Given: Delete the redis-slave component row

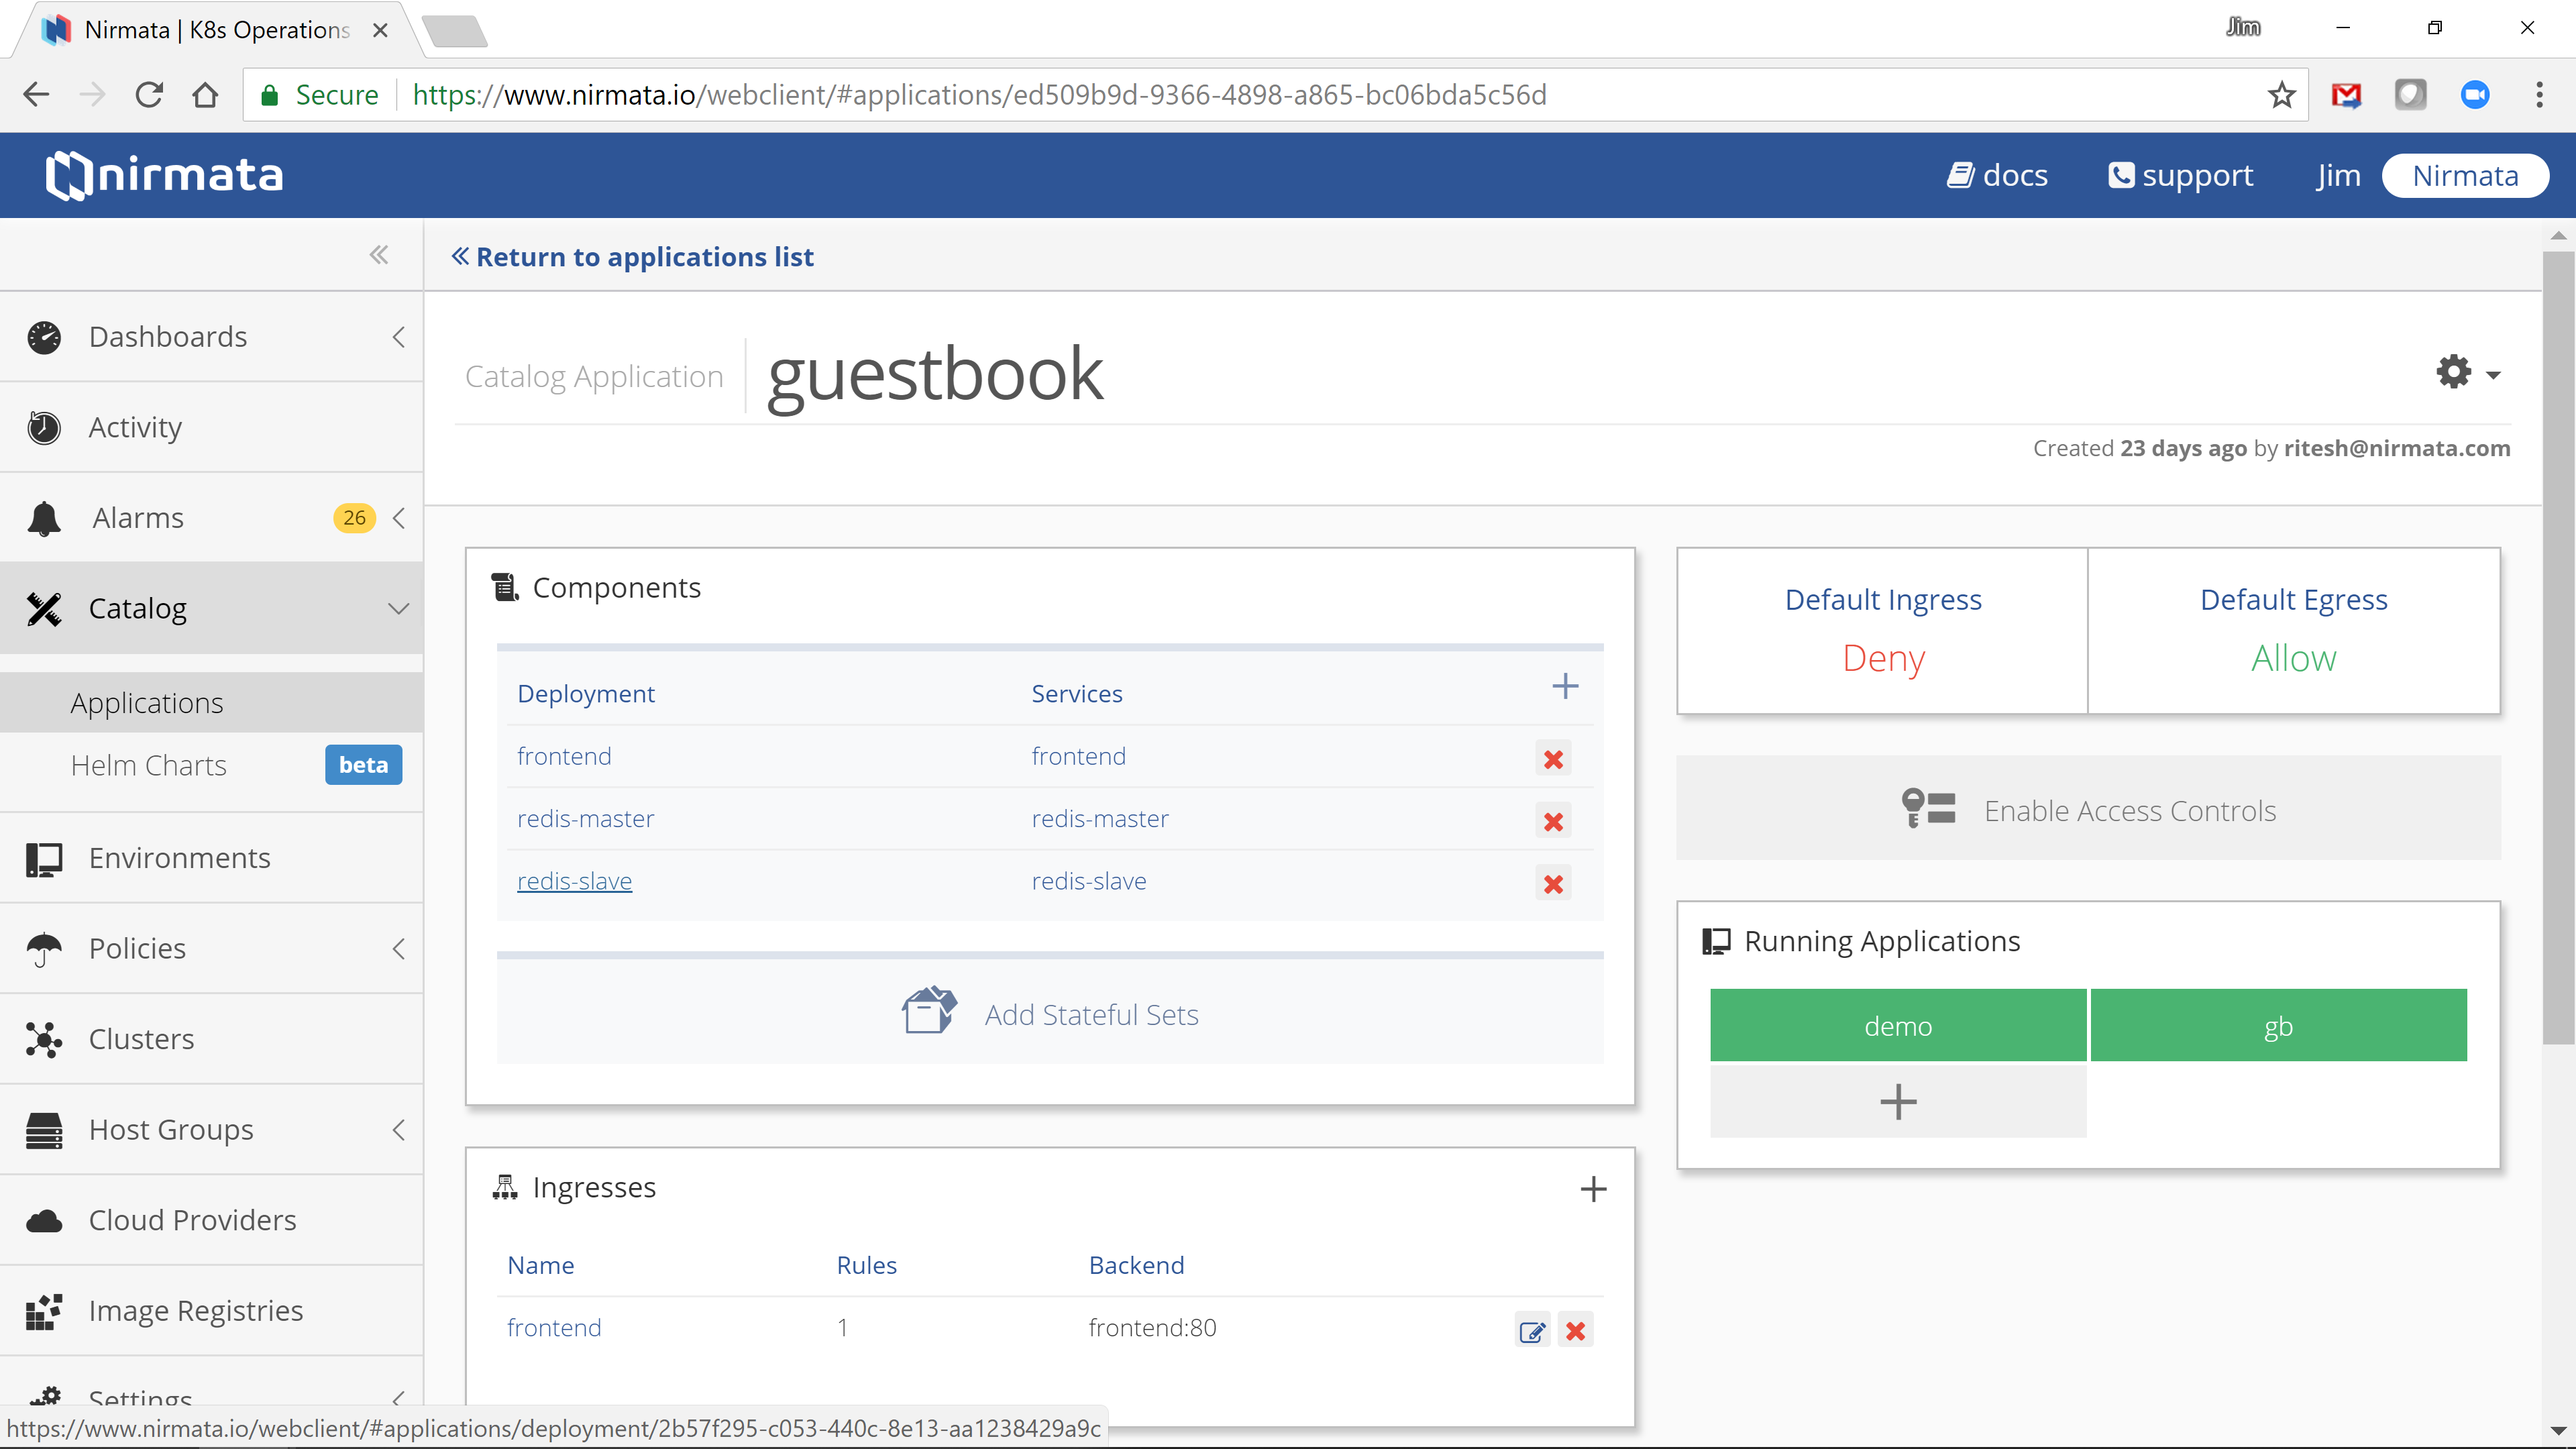Looking at the screenshot, I should (x=1553, y=884).
